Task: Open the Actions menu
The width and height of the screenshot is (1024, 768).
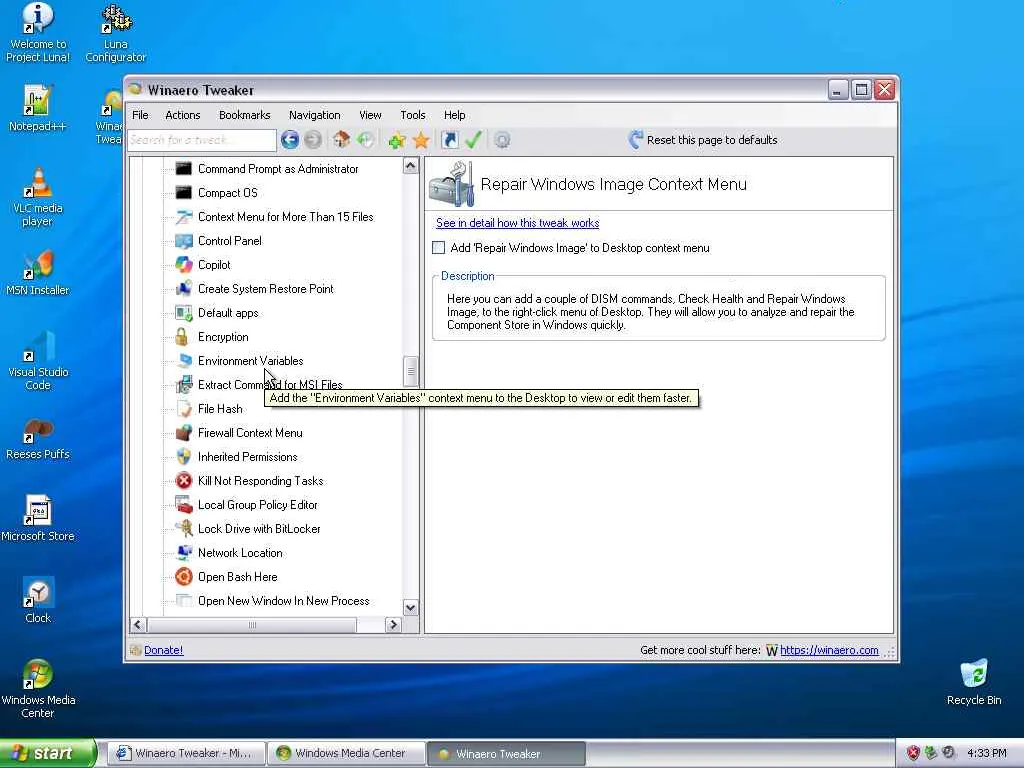Action: [182, 115]
